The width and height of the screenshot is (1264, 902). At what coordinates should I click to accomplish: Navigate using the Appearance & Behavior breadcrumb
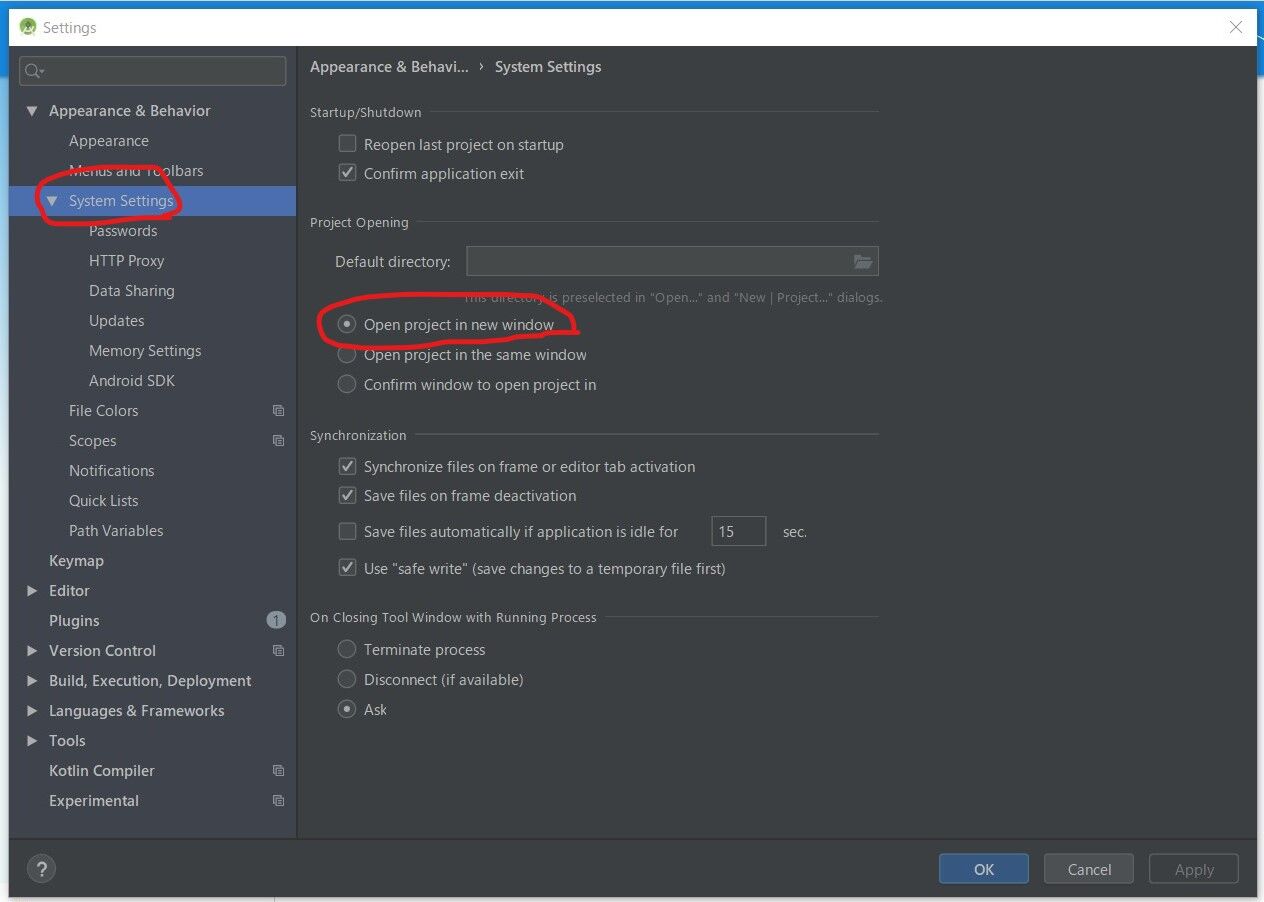click(389, 66)
